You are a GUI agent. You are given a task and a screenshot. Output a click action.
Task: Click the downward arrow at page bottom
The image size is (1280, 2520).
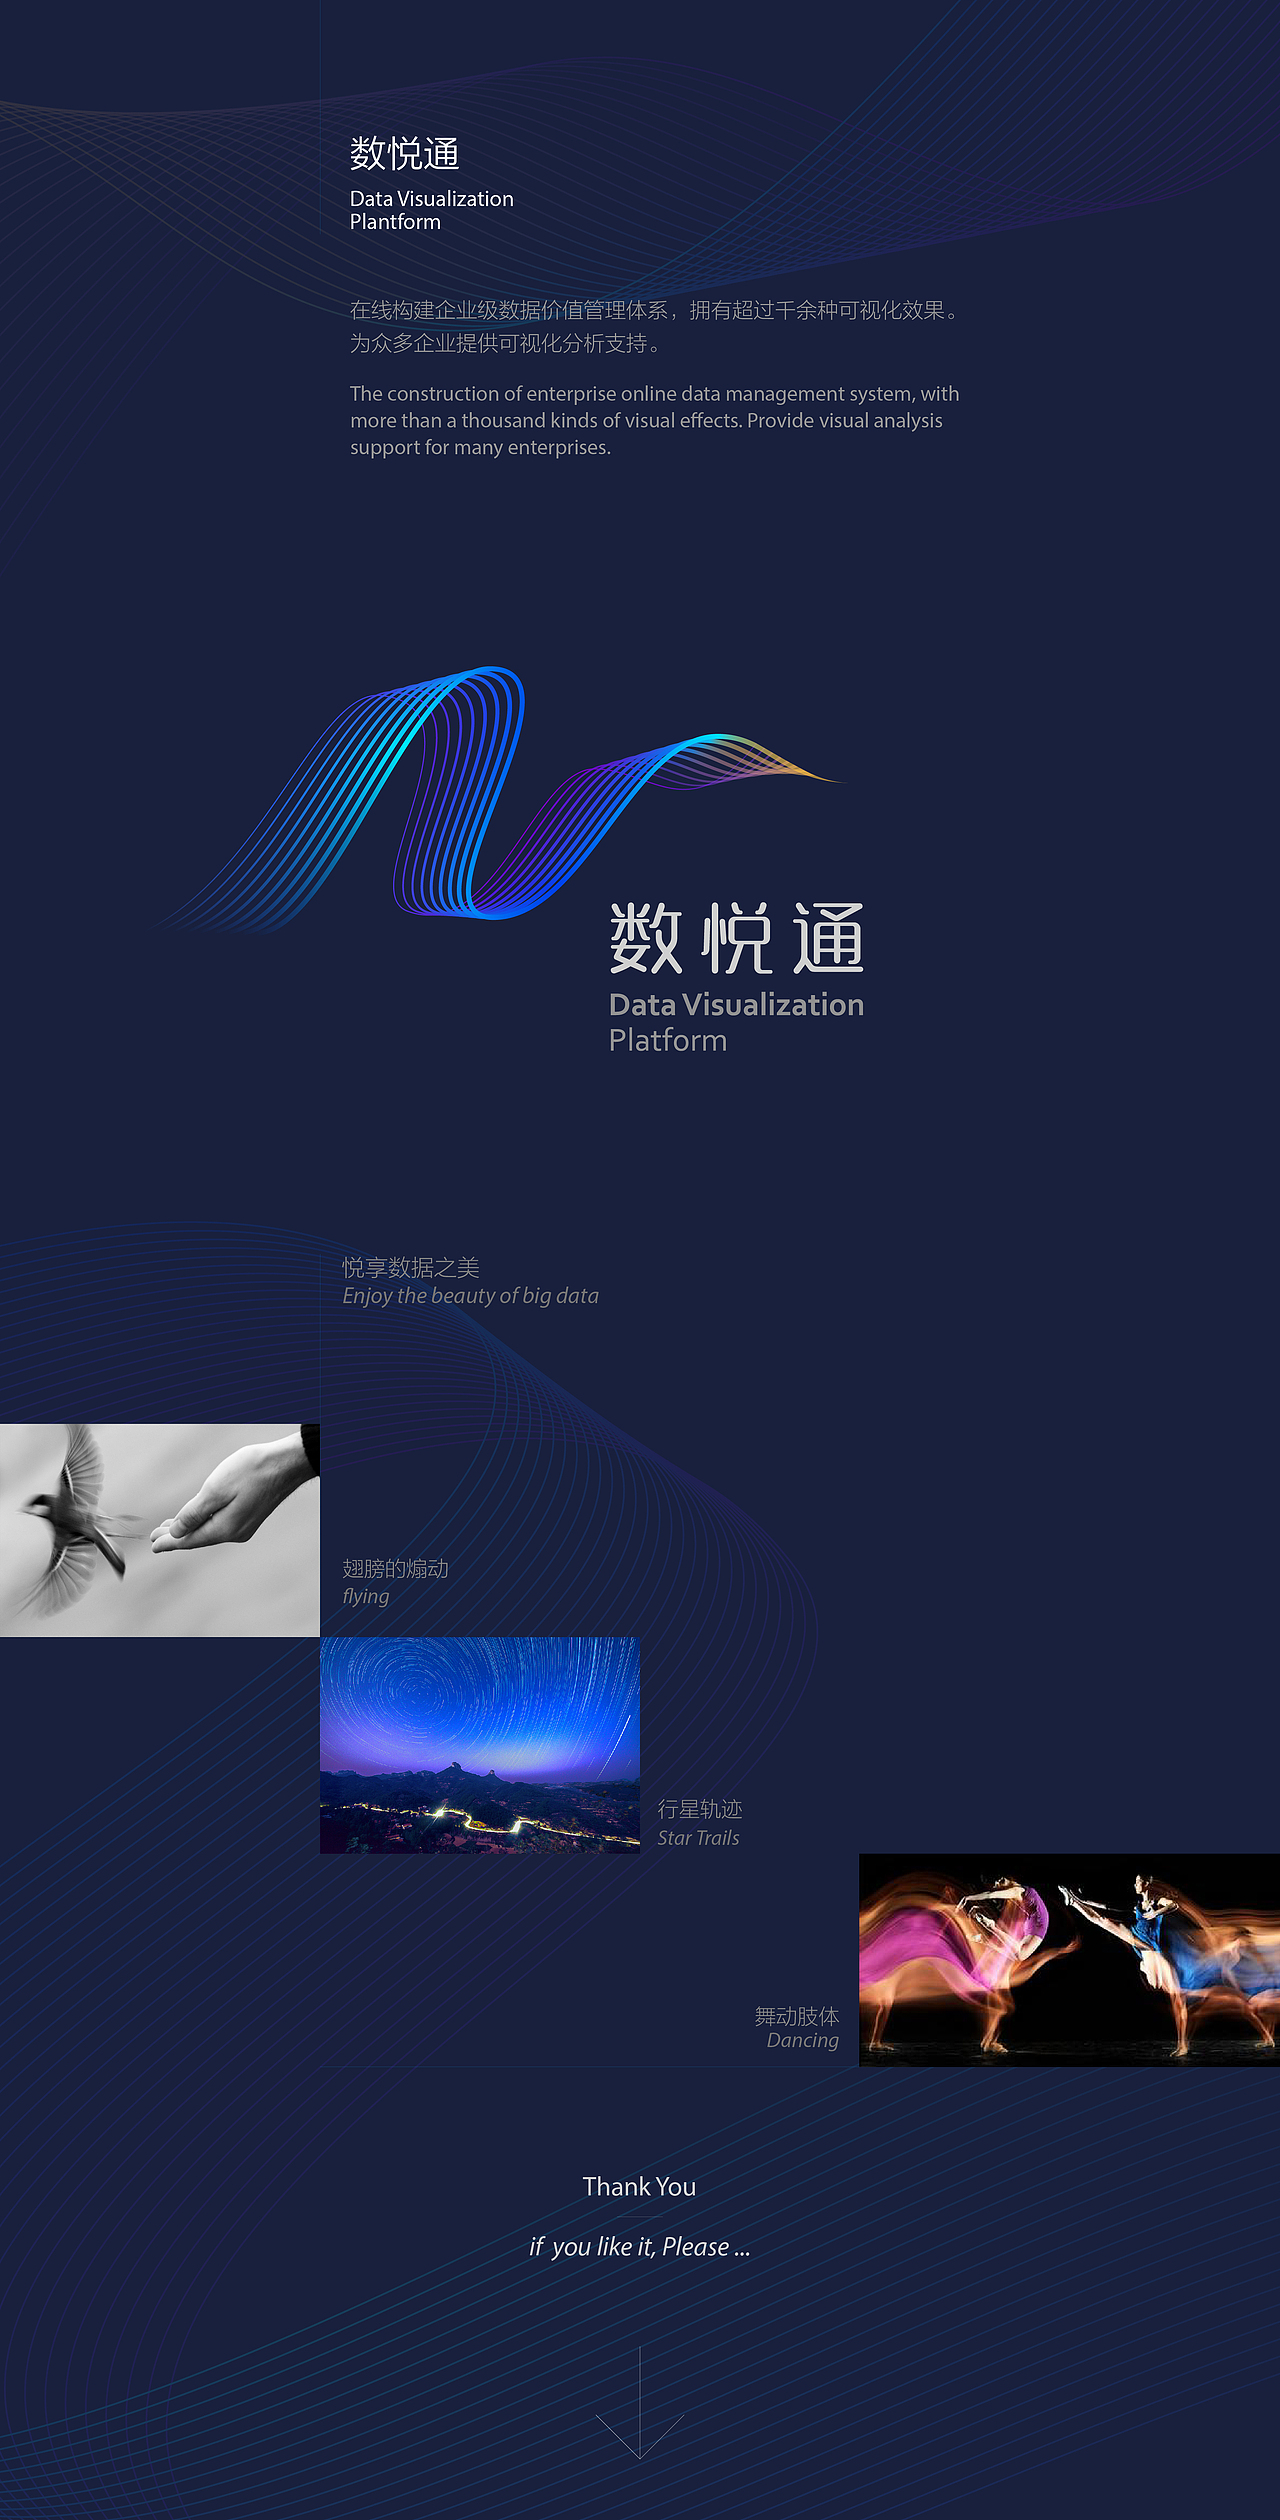click(x=640, y=2403)
